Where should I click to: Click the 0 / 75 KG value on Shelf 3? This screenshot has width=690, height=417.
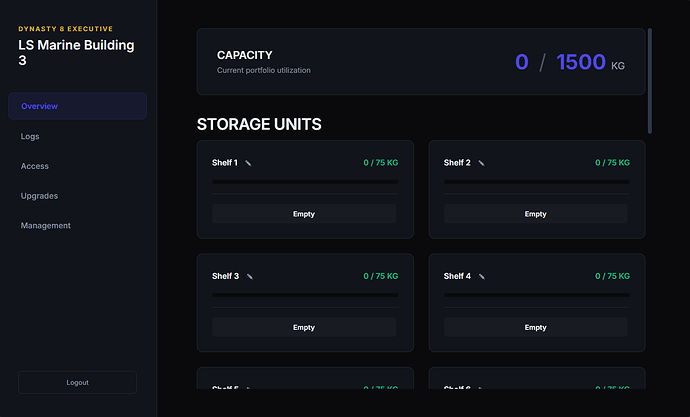coord(381,276)
